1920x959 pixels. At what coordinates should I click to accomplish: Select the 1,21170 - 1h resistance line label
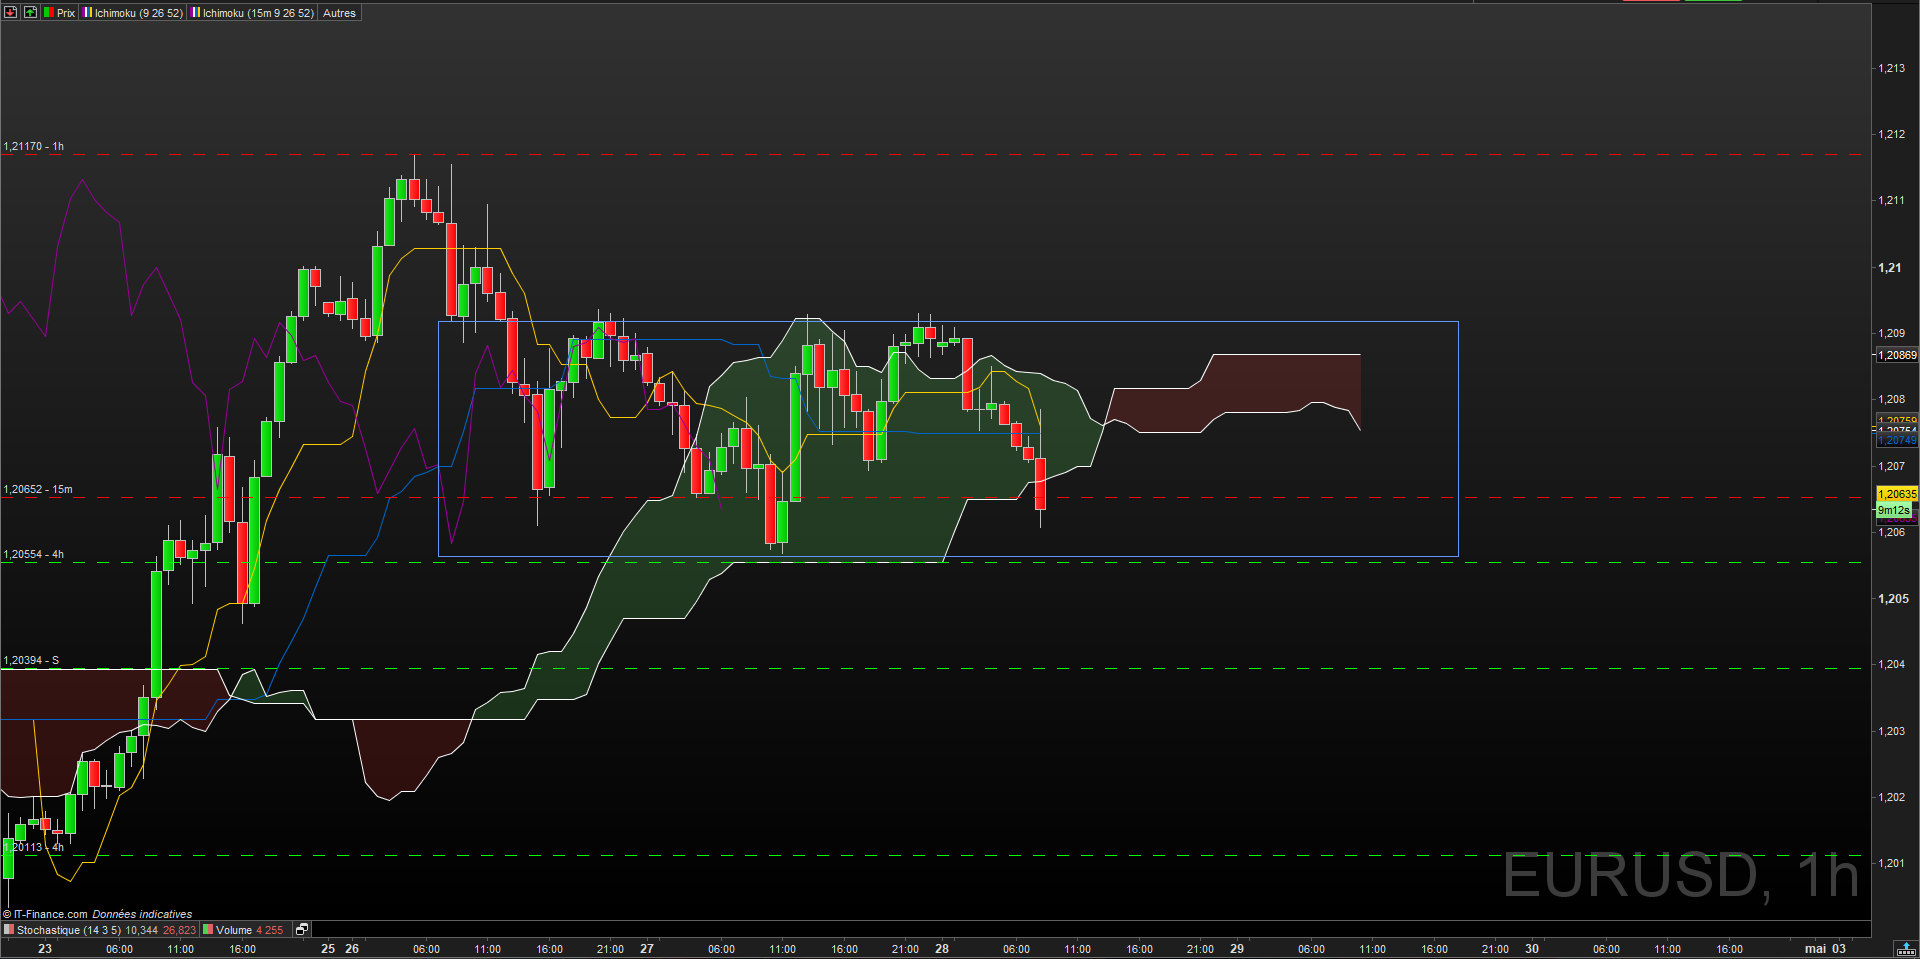[x=34, y=146]
